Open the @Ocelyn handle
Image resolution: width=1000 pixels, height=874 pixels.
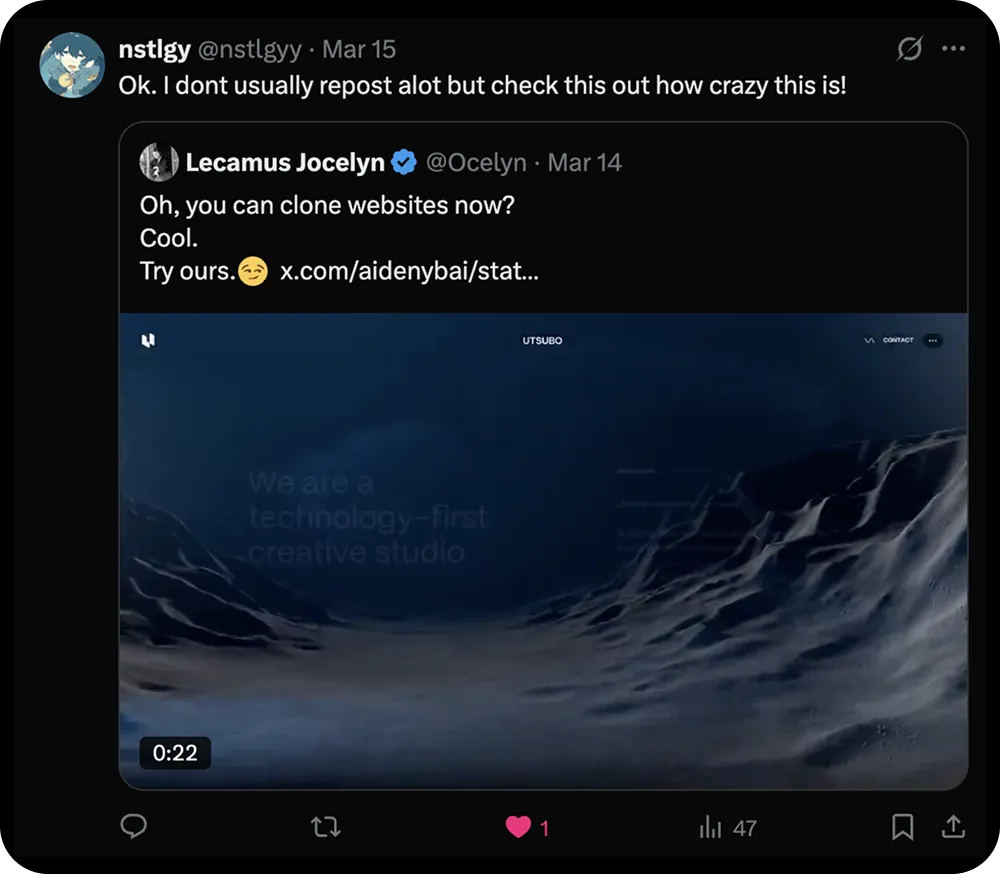click(476, 162)
